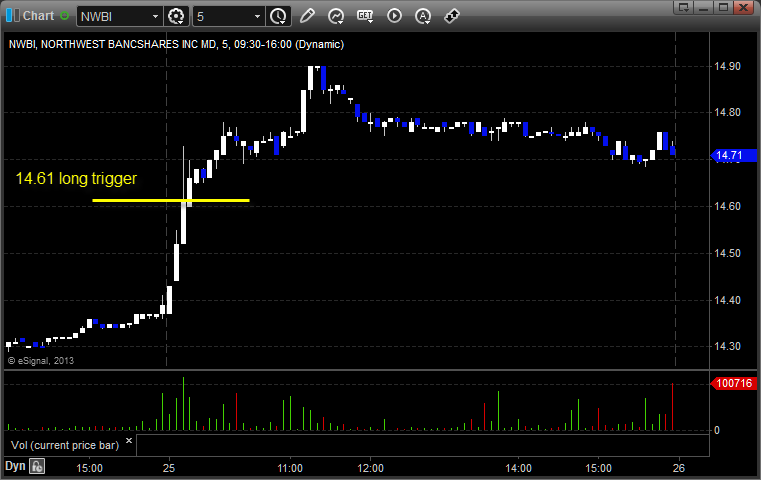Click the red 100716 volume marker
This screenshot has height=480, width=761.
coord(734,383)
